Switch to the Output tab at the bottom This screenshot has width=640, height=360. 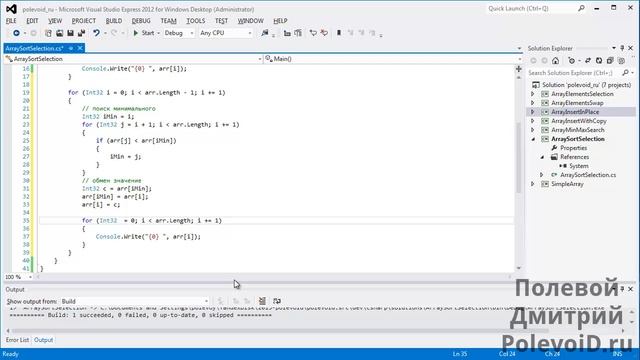(x=43, y=340)
